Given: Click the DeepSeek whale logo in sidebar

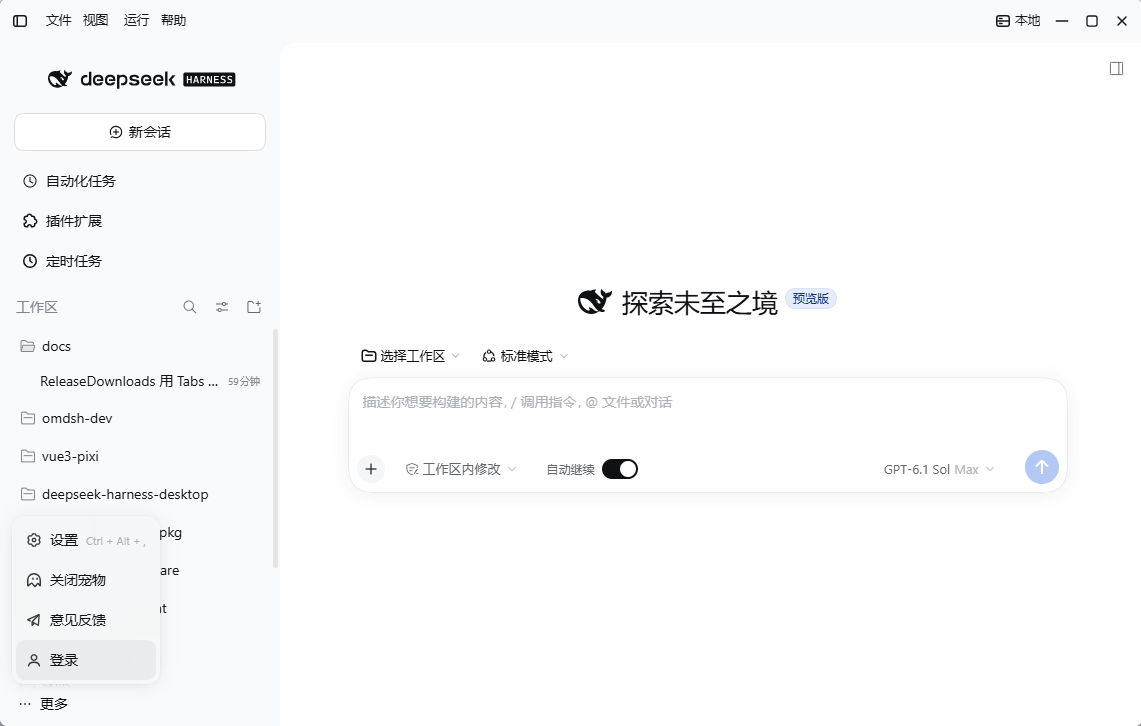Looking at the screenshot, I should (60, 79).
